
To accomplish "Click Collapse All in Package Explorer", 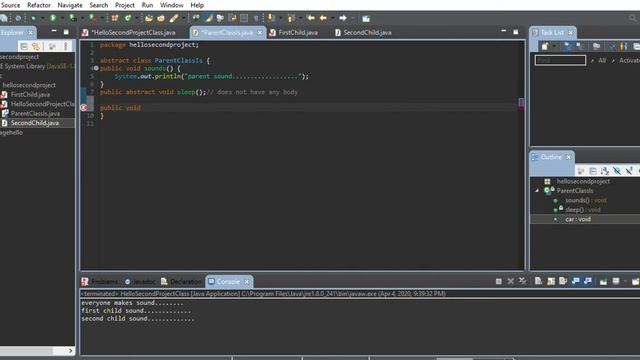I will [x=24, y=46].
